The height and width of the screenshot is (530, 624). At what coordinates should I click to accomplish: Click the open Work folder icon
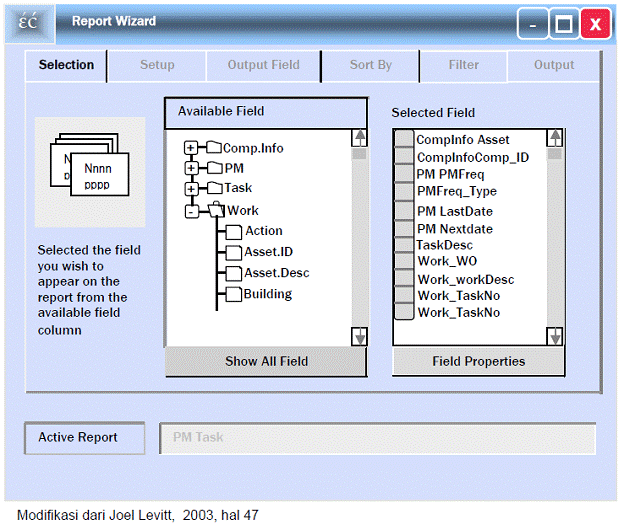[x=217, y=209]
